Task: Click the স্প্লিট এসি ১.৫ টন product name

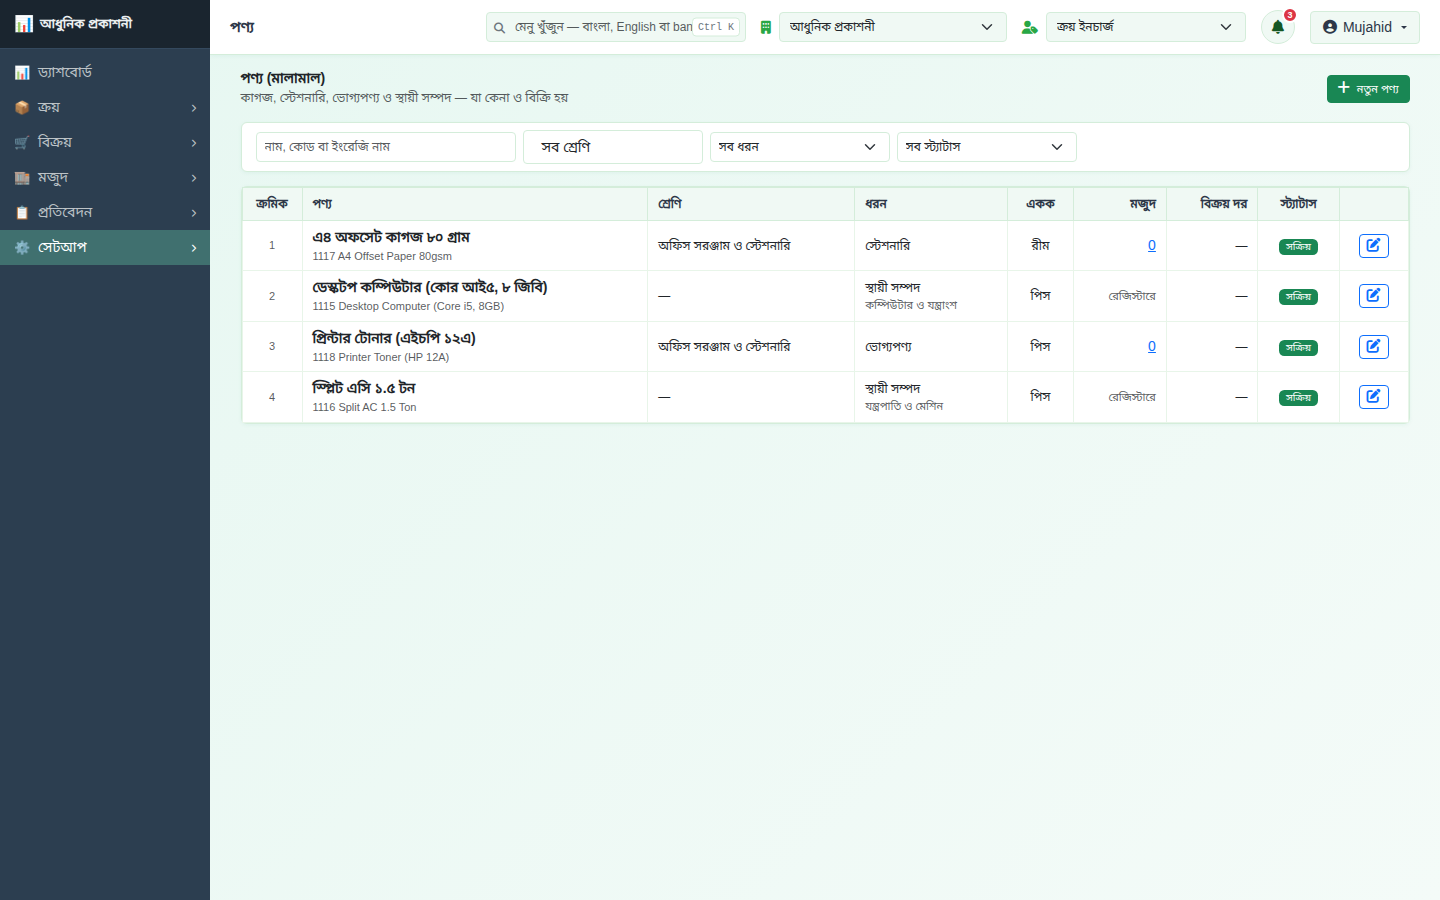Action: coord(363,388)
